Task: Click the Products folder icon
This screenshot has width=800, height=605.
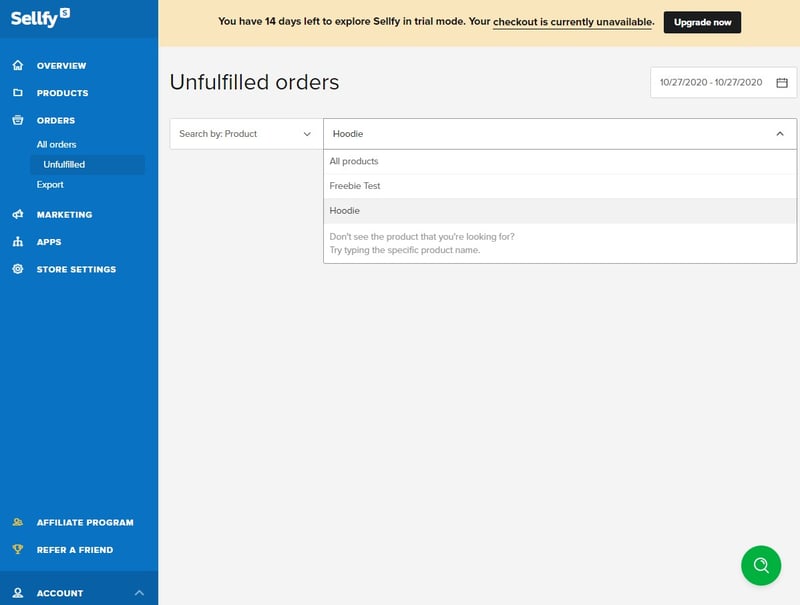Action: pos(17,93)
